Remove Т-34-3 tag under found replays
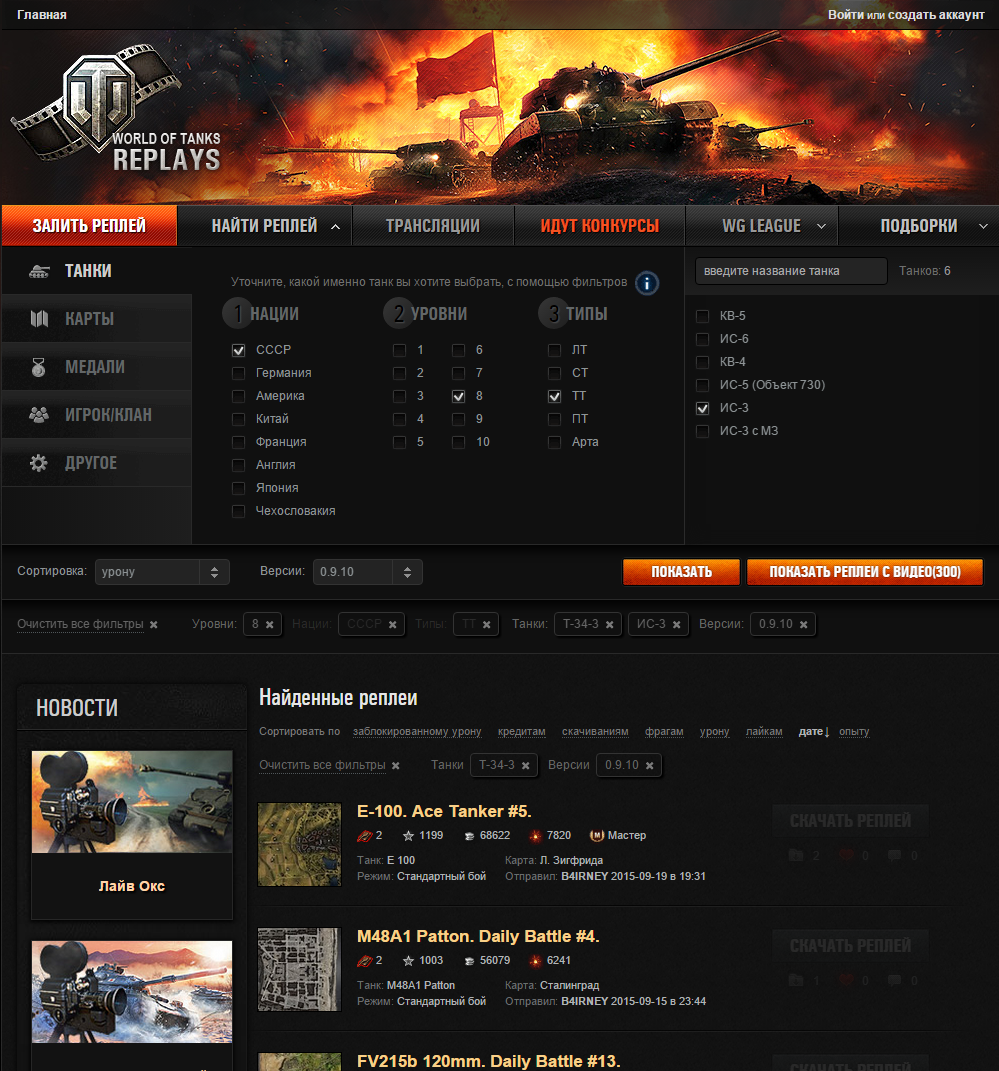Viewport: 999px width, 1071px height. pyautogui.click(x=525, y=766)
